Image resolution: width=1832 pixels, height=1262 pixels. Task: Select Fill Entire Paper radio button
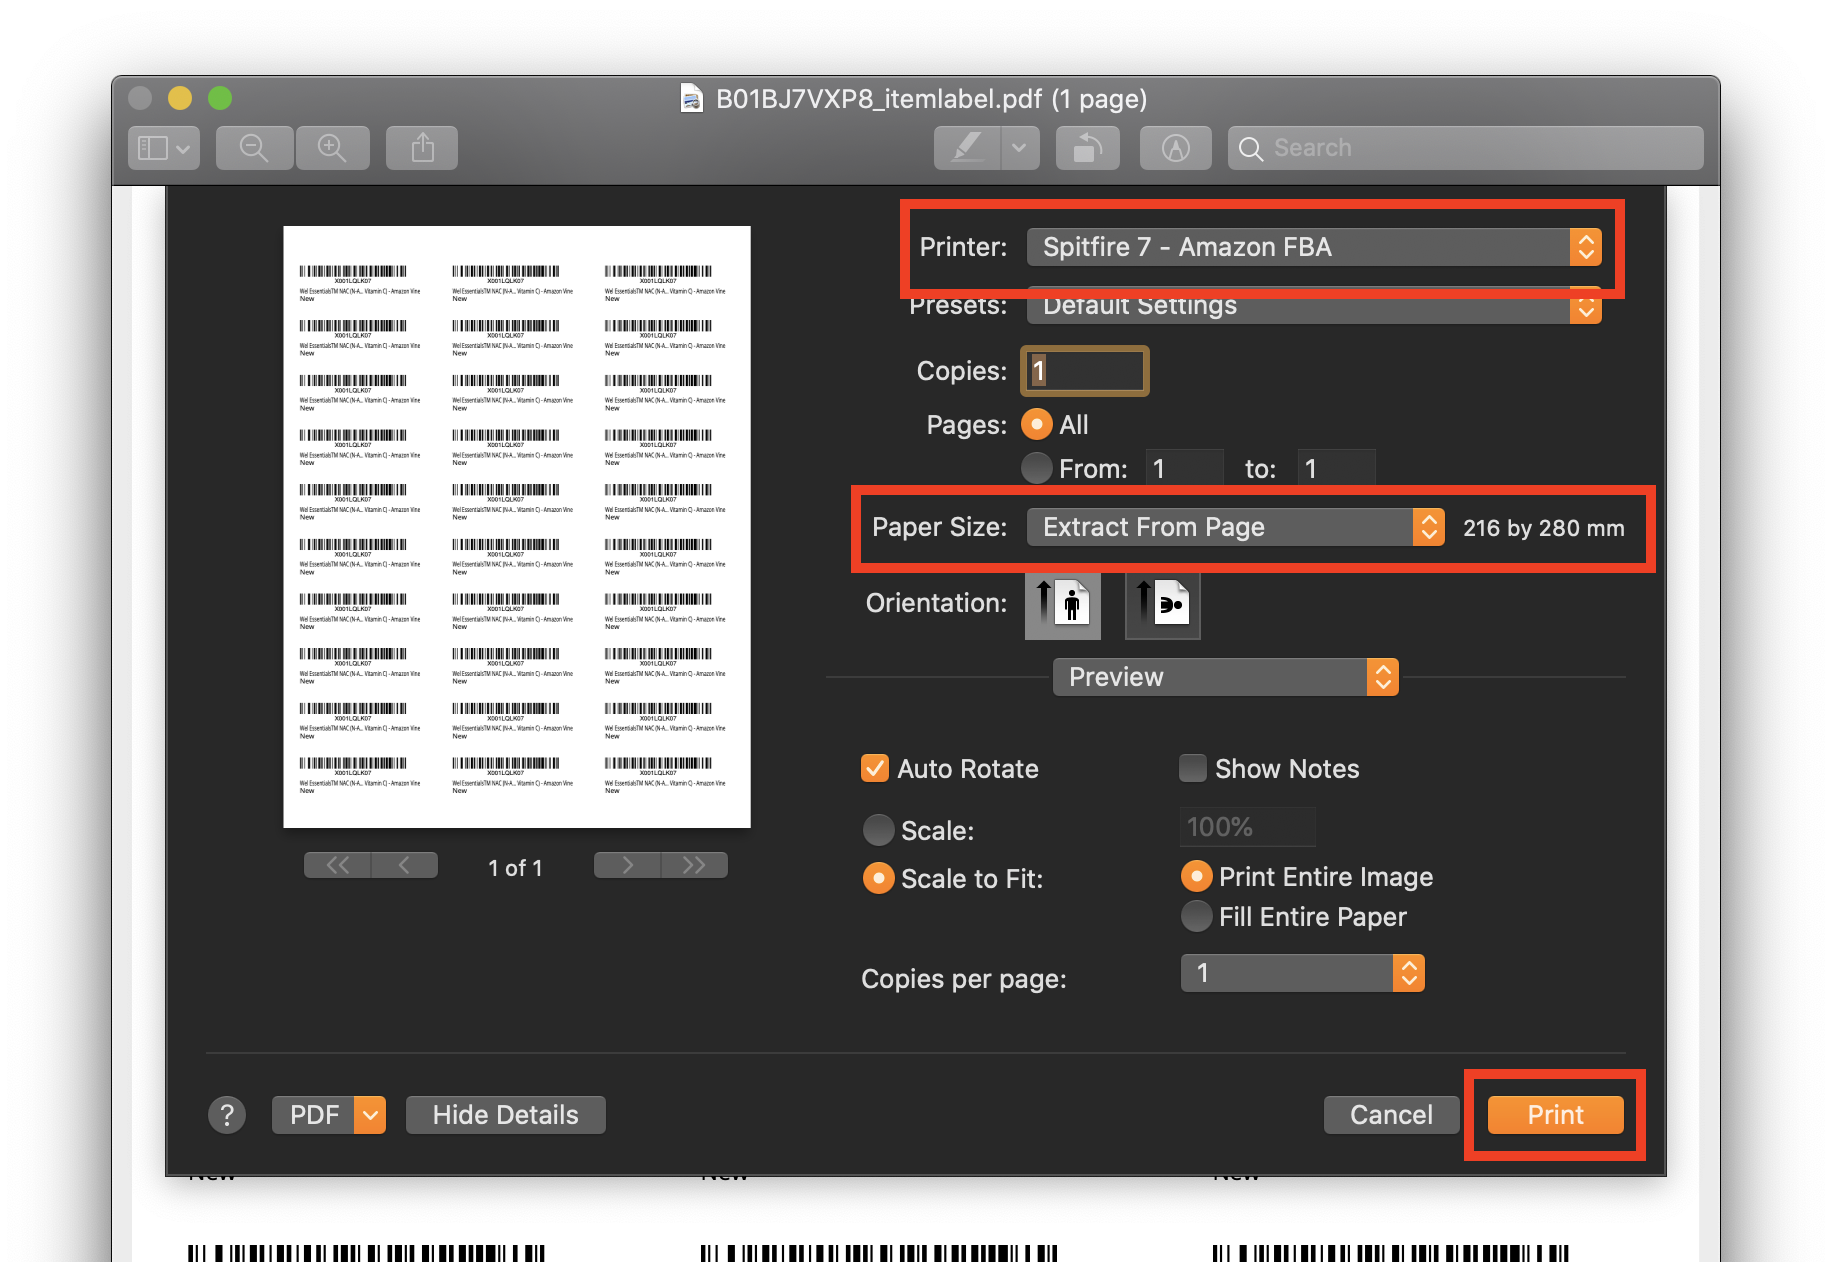(x=1197, y=916)
